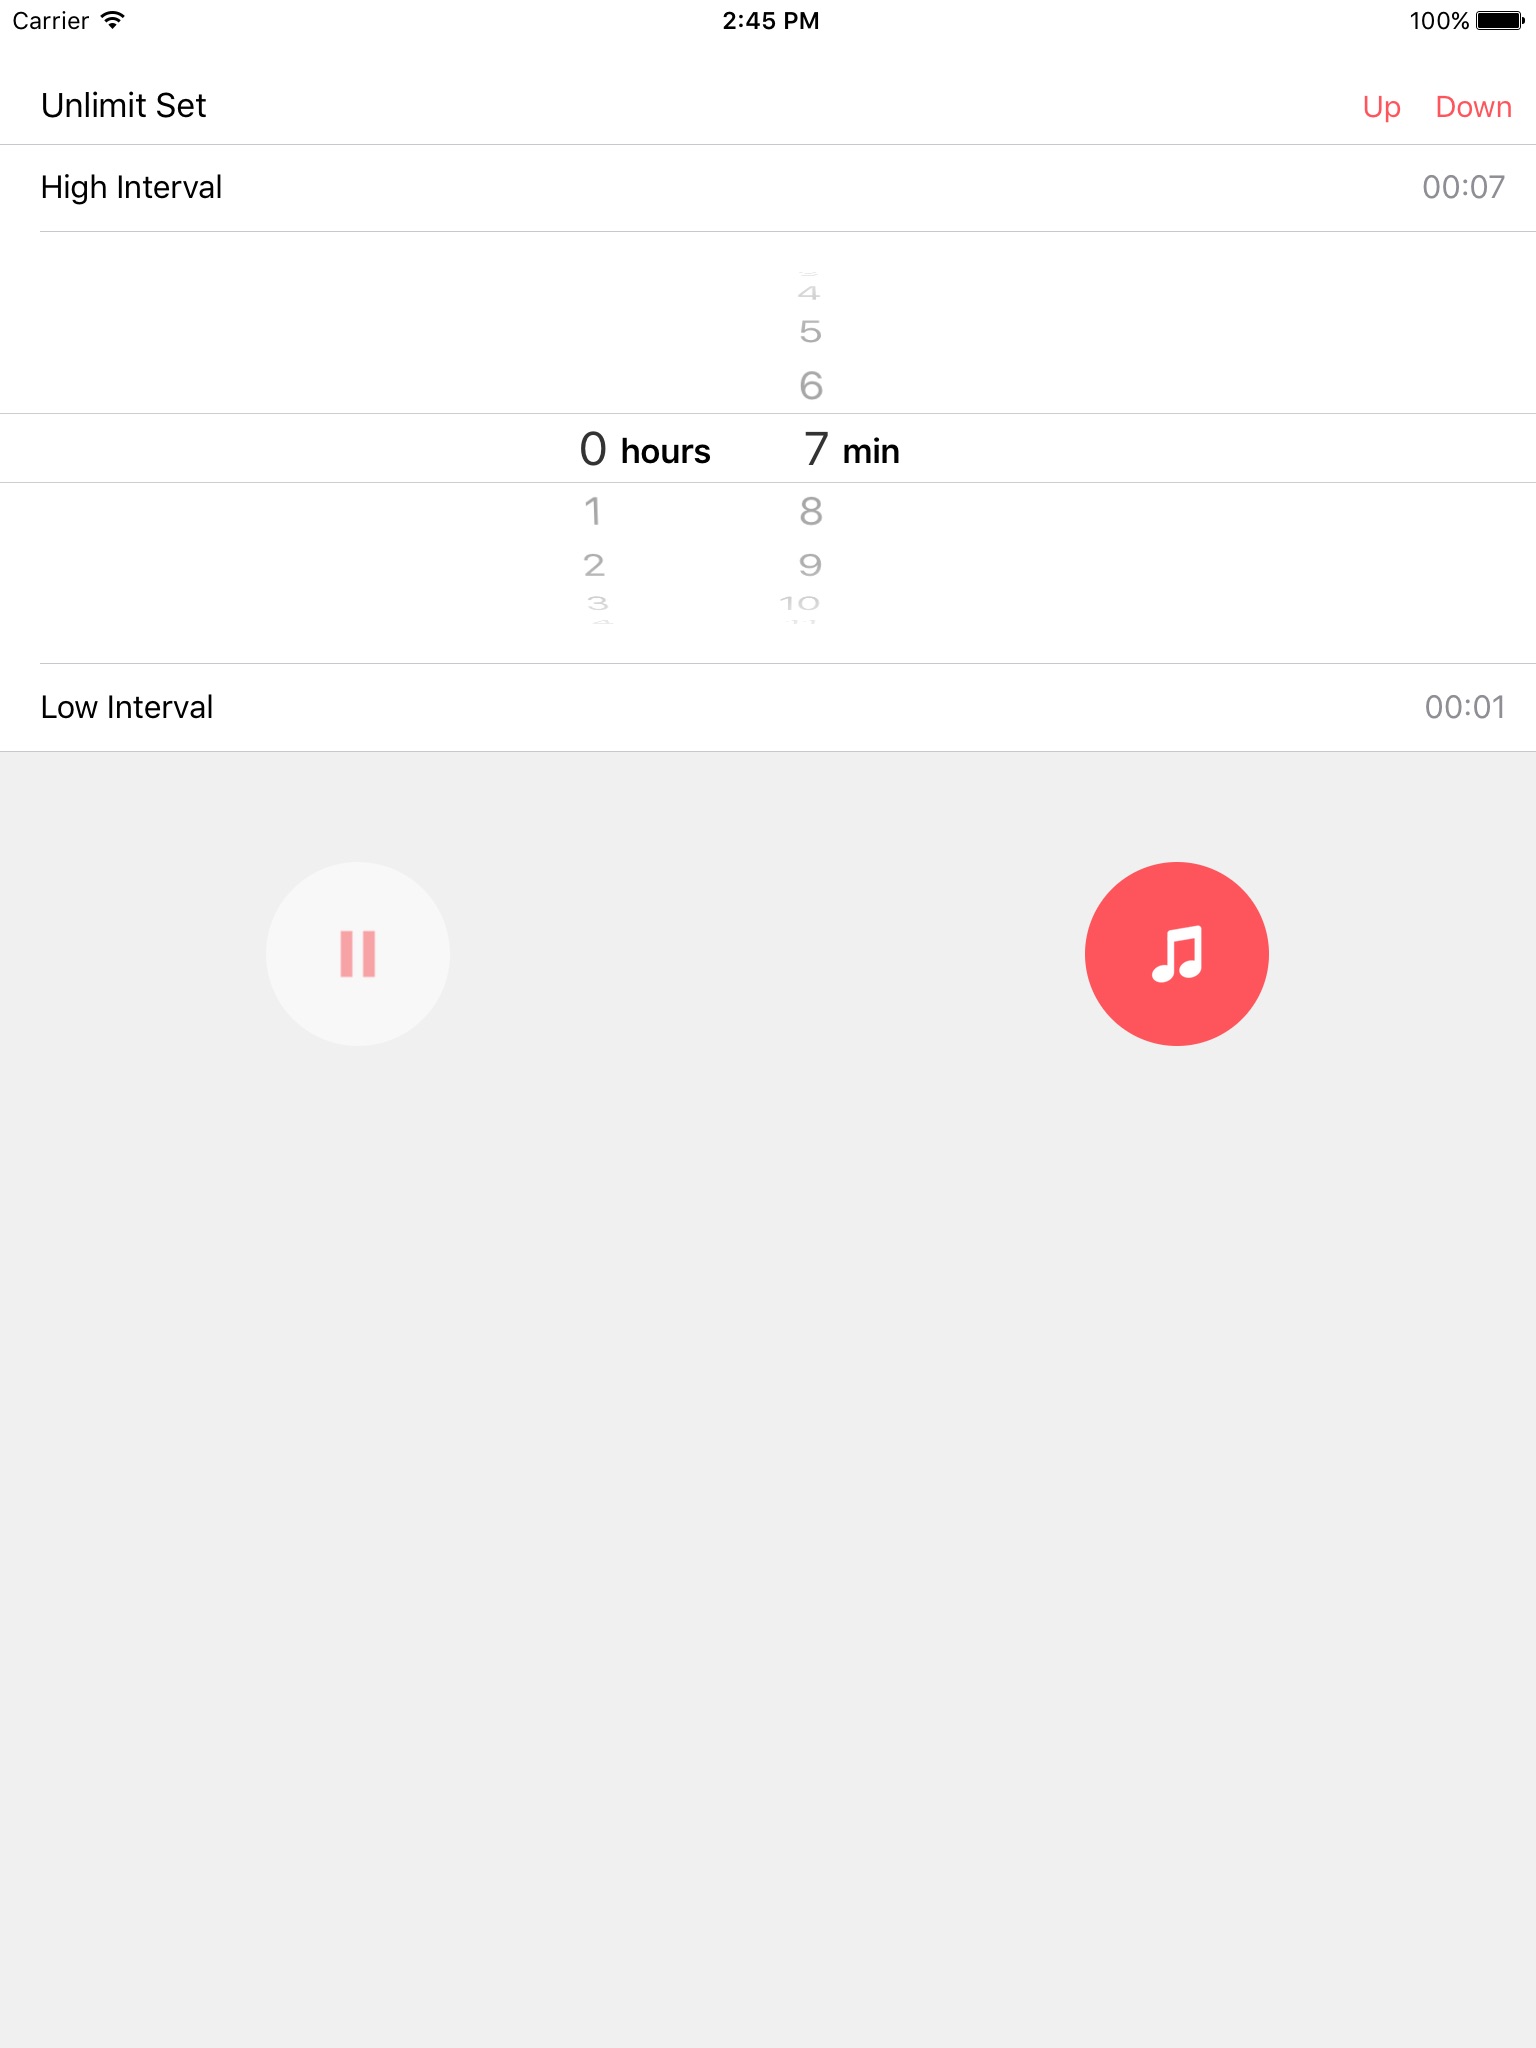This screenshot has height=2048, width=1536.
Task: Collapse the High Interval row
Action: (768, 188)
